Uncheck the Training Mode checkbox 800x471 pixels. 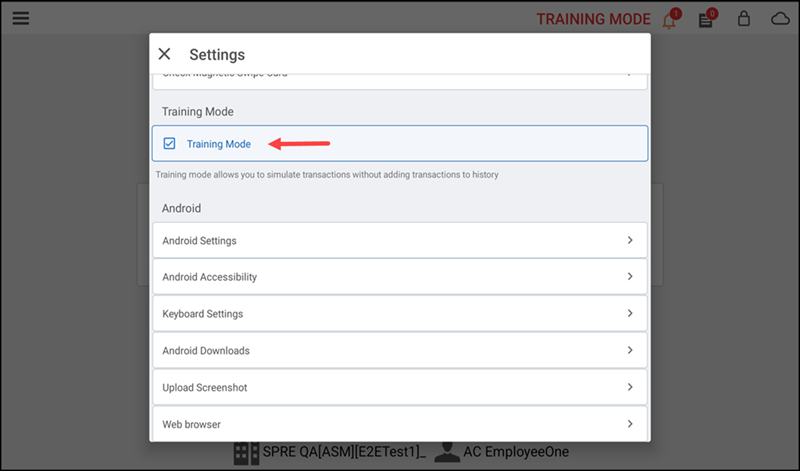tap(169, 143)
